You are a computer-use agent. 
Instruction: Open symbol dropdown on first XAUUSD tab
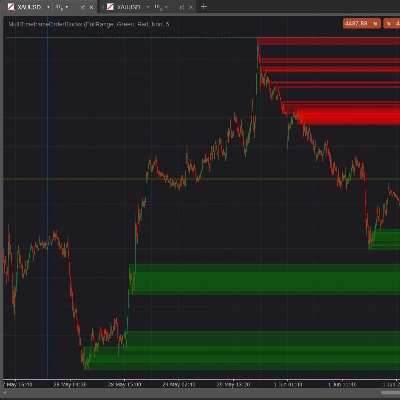tap(48, 7)
